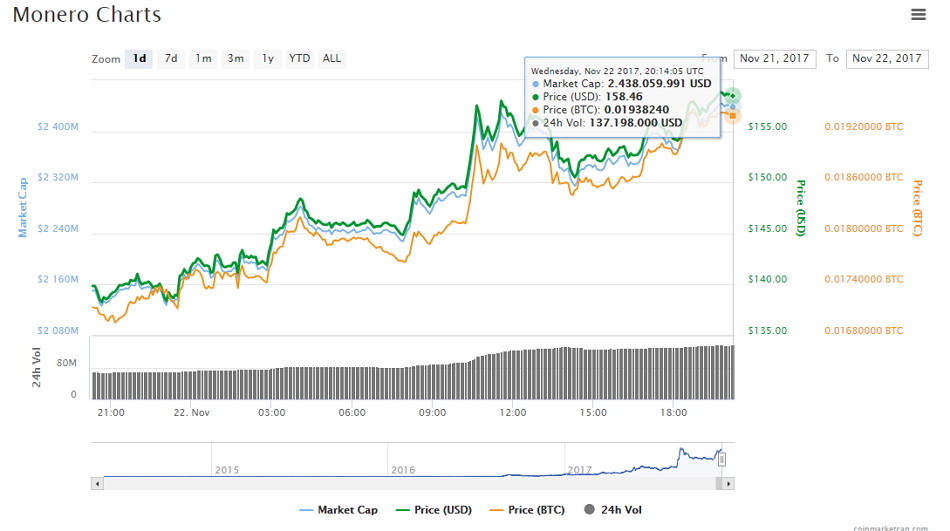The height and width of the screenshot is (531, 950).
Task: Click the 12:00 time axis label
Action: pos(513,413)
